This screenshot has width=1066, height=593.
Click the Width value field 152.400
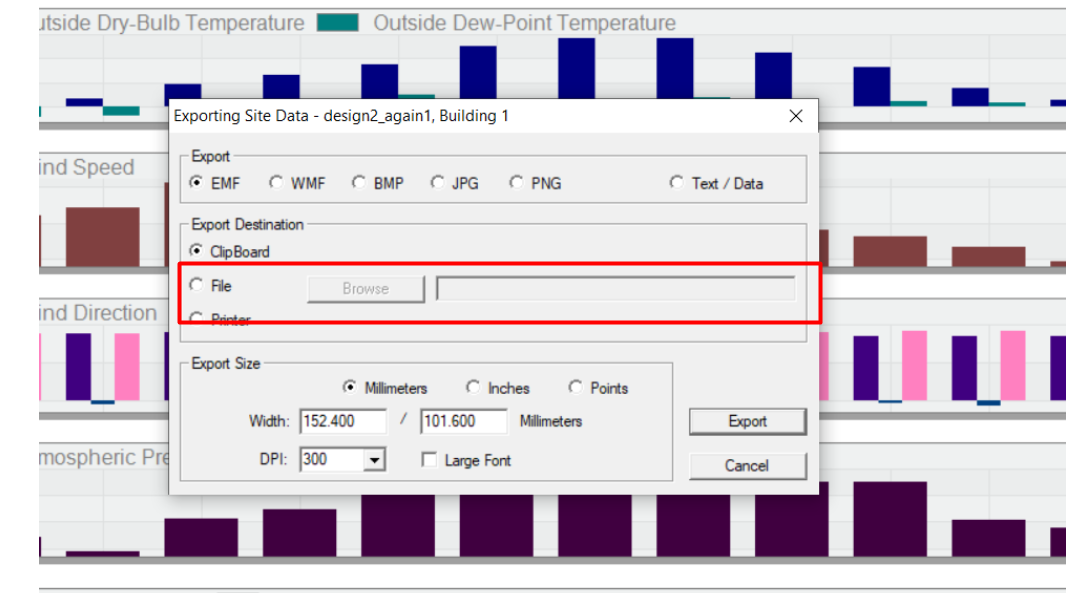[343, 422]
